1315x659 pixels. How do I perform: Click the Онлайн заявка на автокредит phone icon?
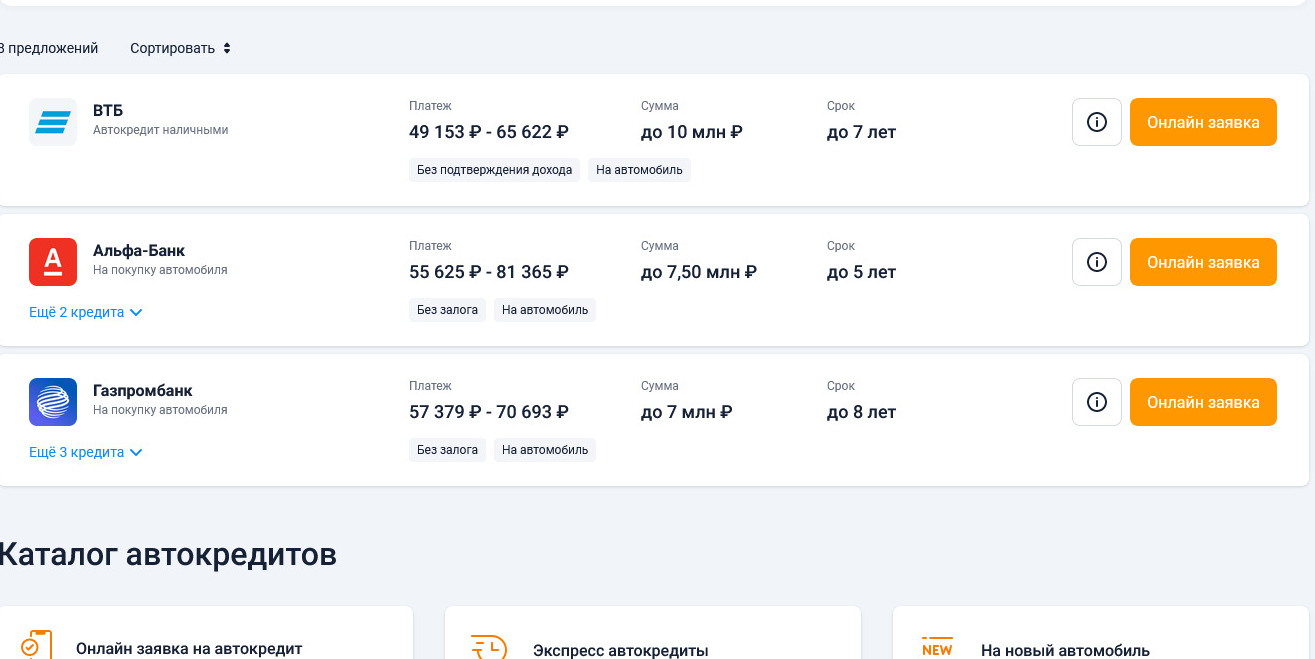tap(36, 645)
